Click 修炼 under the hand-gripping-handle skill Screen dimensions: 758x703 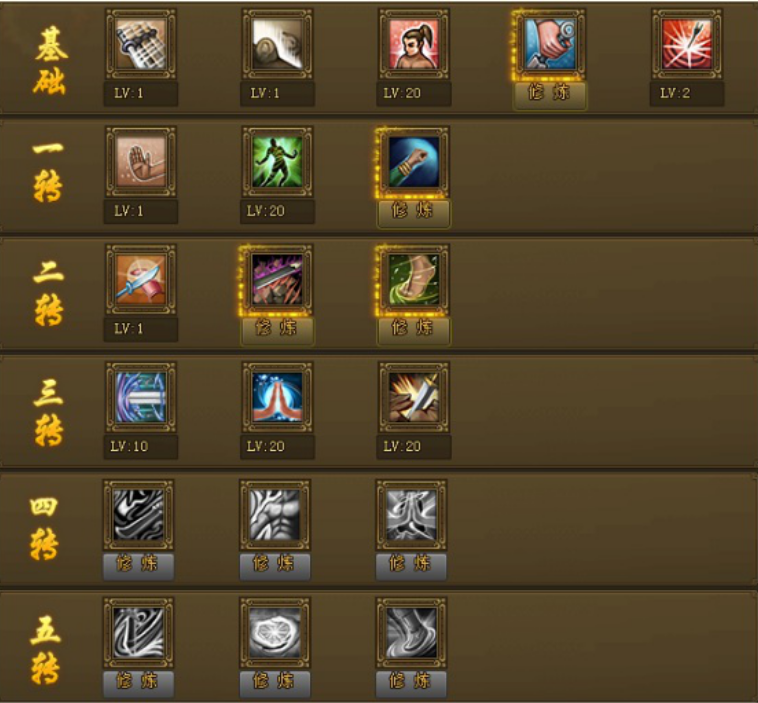click(x=550, y=94)
